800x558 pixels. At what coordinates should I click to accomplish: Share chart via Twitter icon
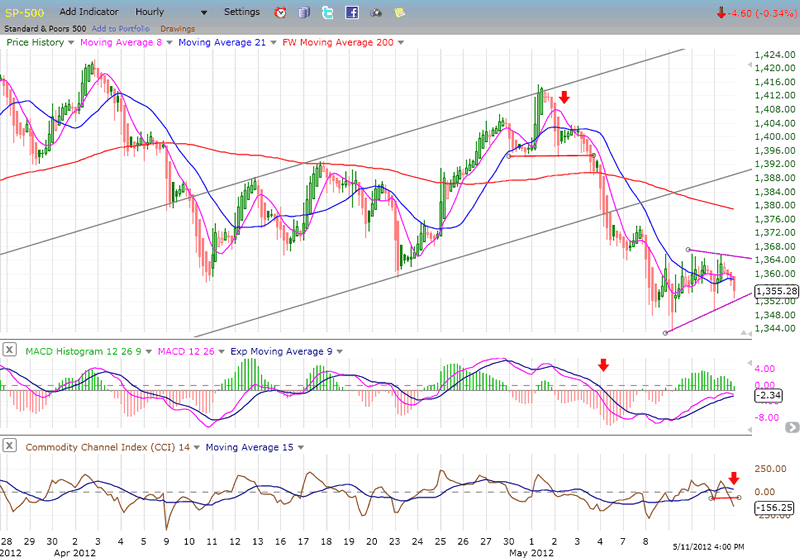(x=328, y=12)
